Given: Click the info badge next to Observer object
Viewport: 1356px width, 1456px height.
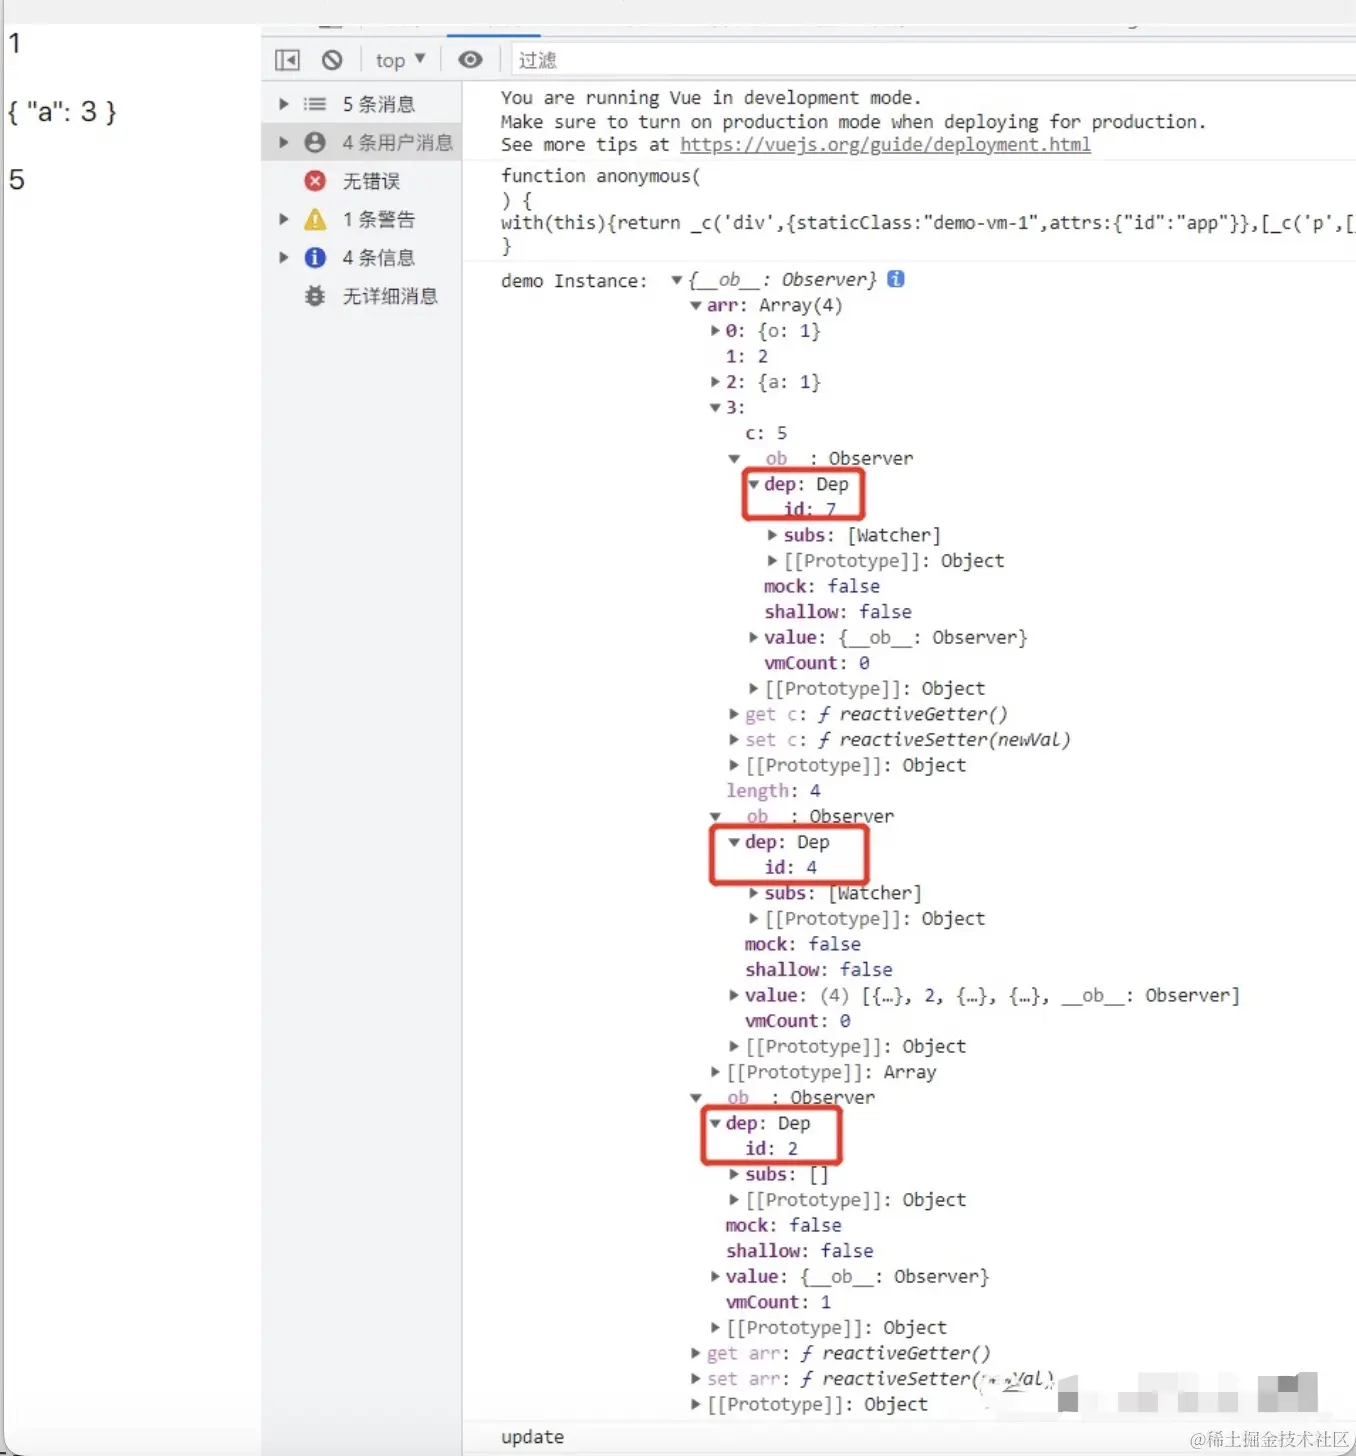Looking at the screenshot, I should click(x=896, y=279).
